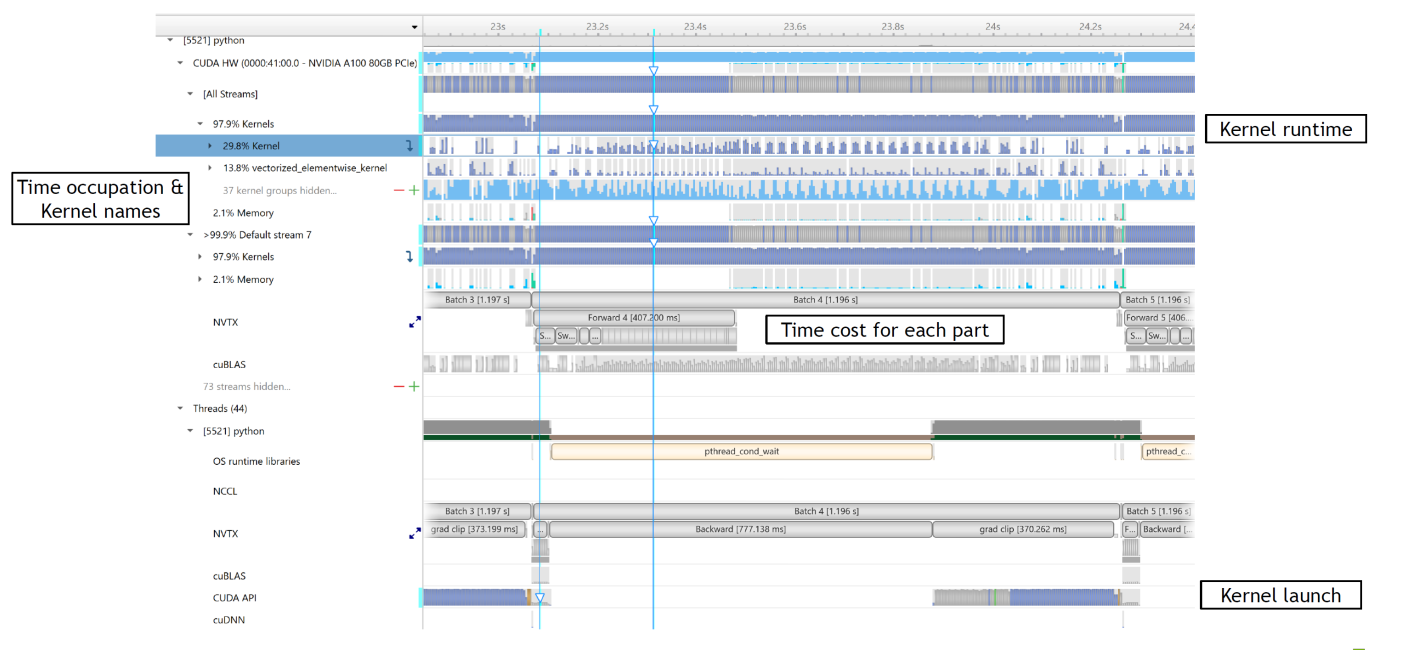The image size is (1405, 650).
Task: Click the down-arrow icon on 29.8% Kernel row
Action: (x=409, y=146)
